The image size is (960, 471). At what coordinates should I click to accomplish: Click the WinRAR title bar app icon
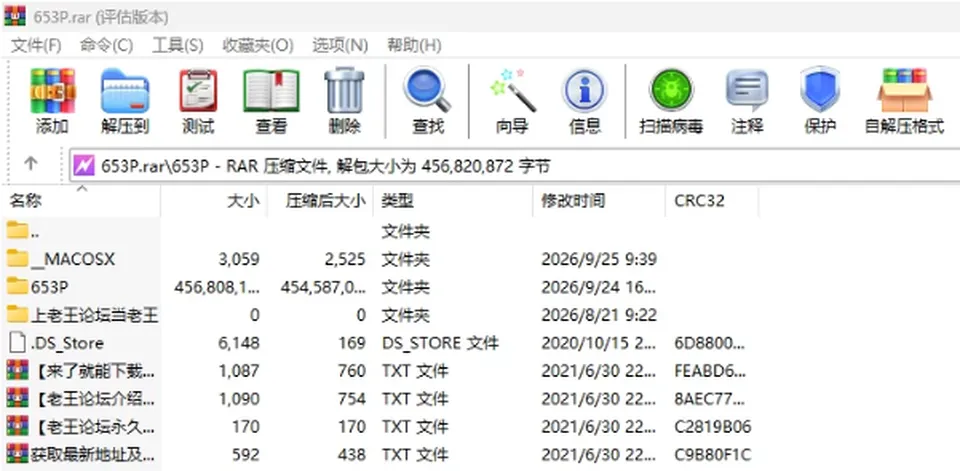pyautogui.click(x=15, y=15)
